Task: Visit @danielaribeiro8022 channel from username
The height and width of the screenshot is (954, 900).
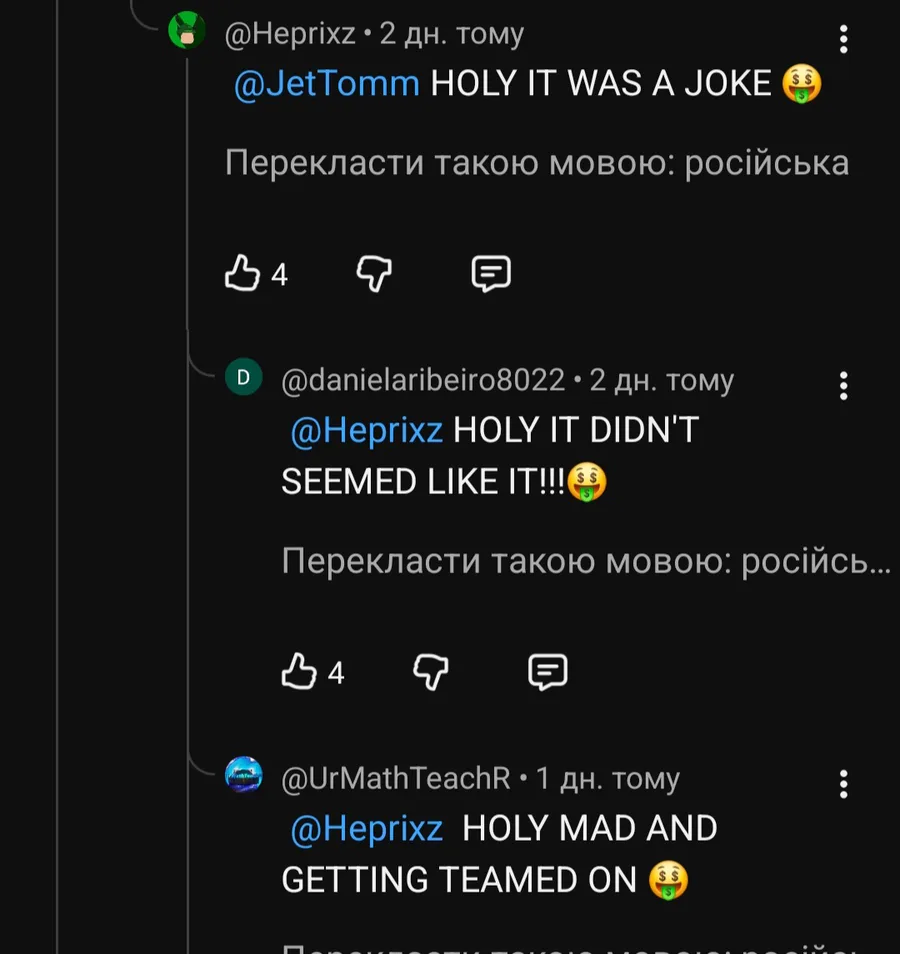Action: tap(423, 380)
